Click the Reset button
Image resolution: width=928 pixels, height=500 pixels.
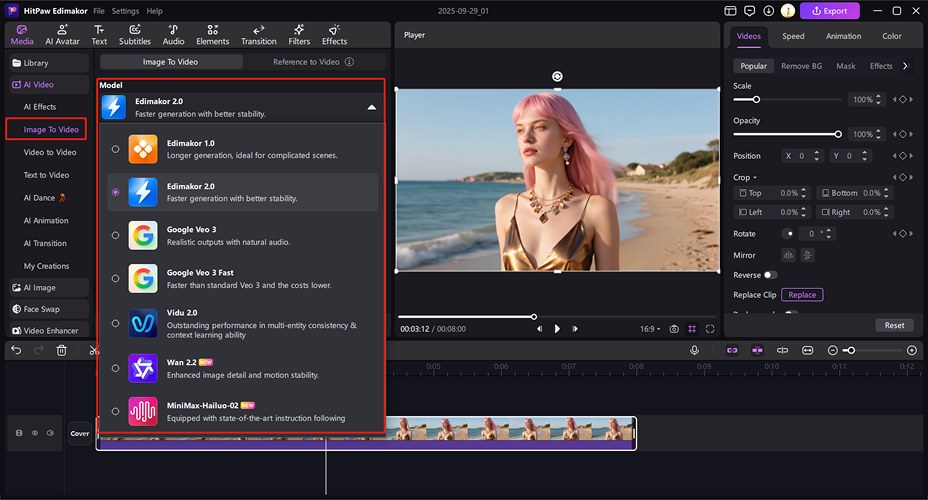pyautogui.click(x=894, y=325)
